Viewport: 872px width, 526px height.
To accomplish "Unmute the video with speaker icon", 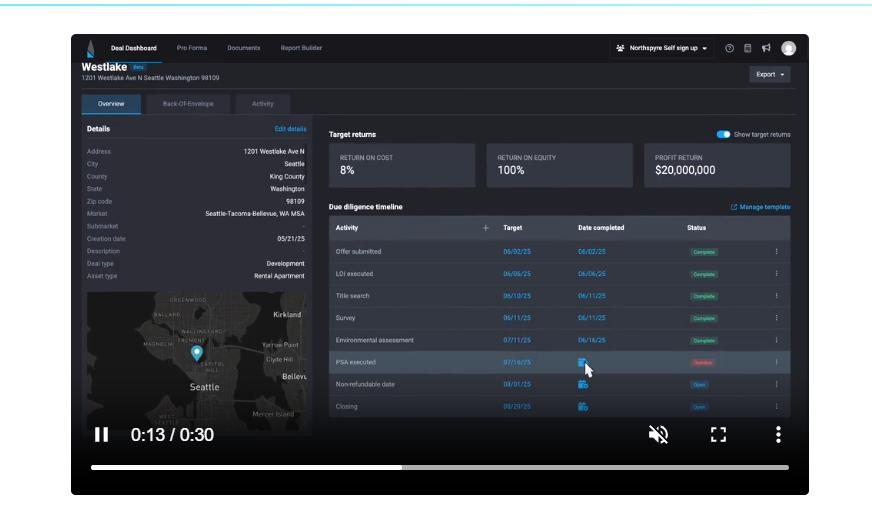I will (658, 434).
